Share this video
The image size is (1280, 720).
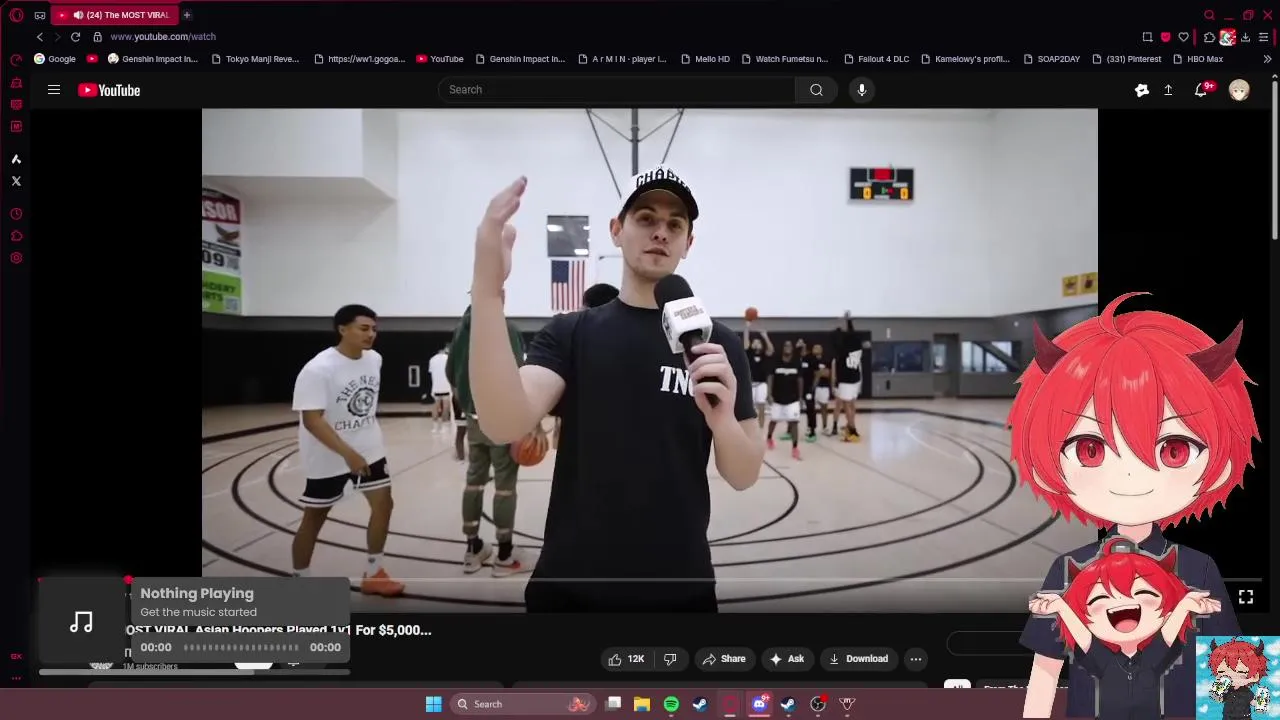click(724, 659)
